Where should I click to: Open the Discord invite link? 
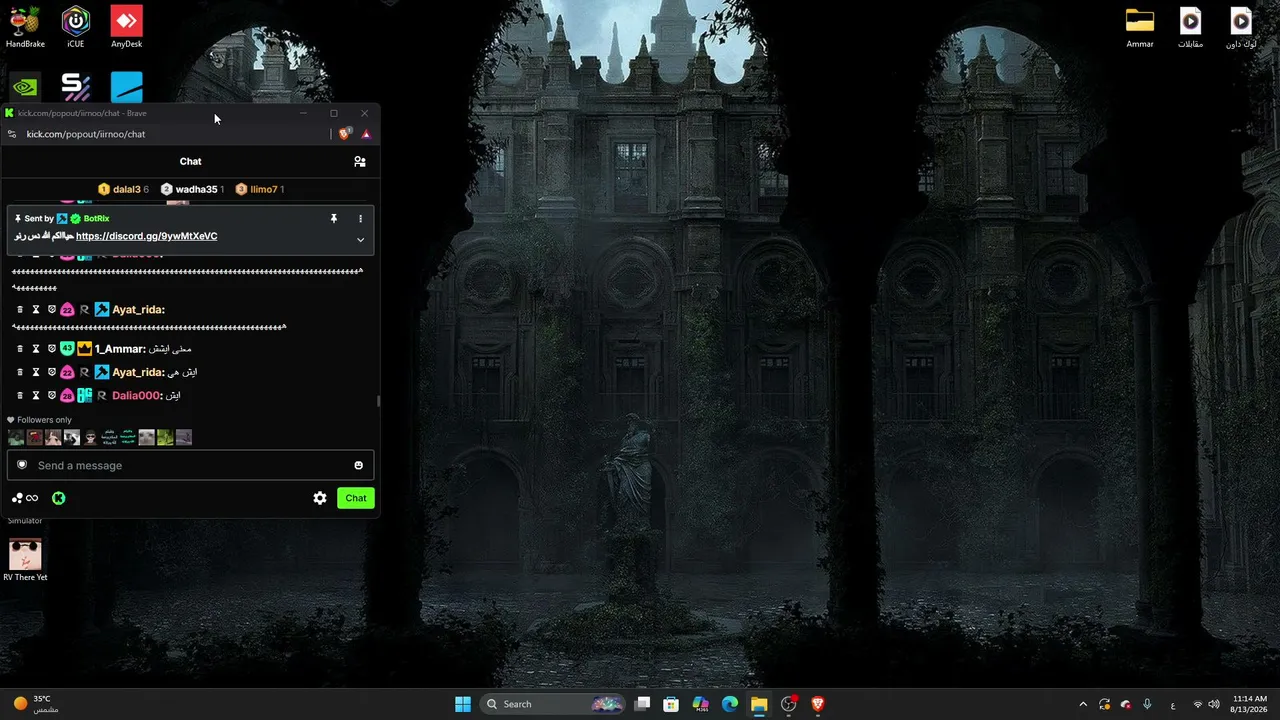[147, 236]
